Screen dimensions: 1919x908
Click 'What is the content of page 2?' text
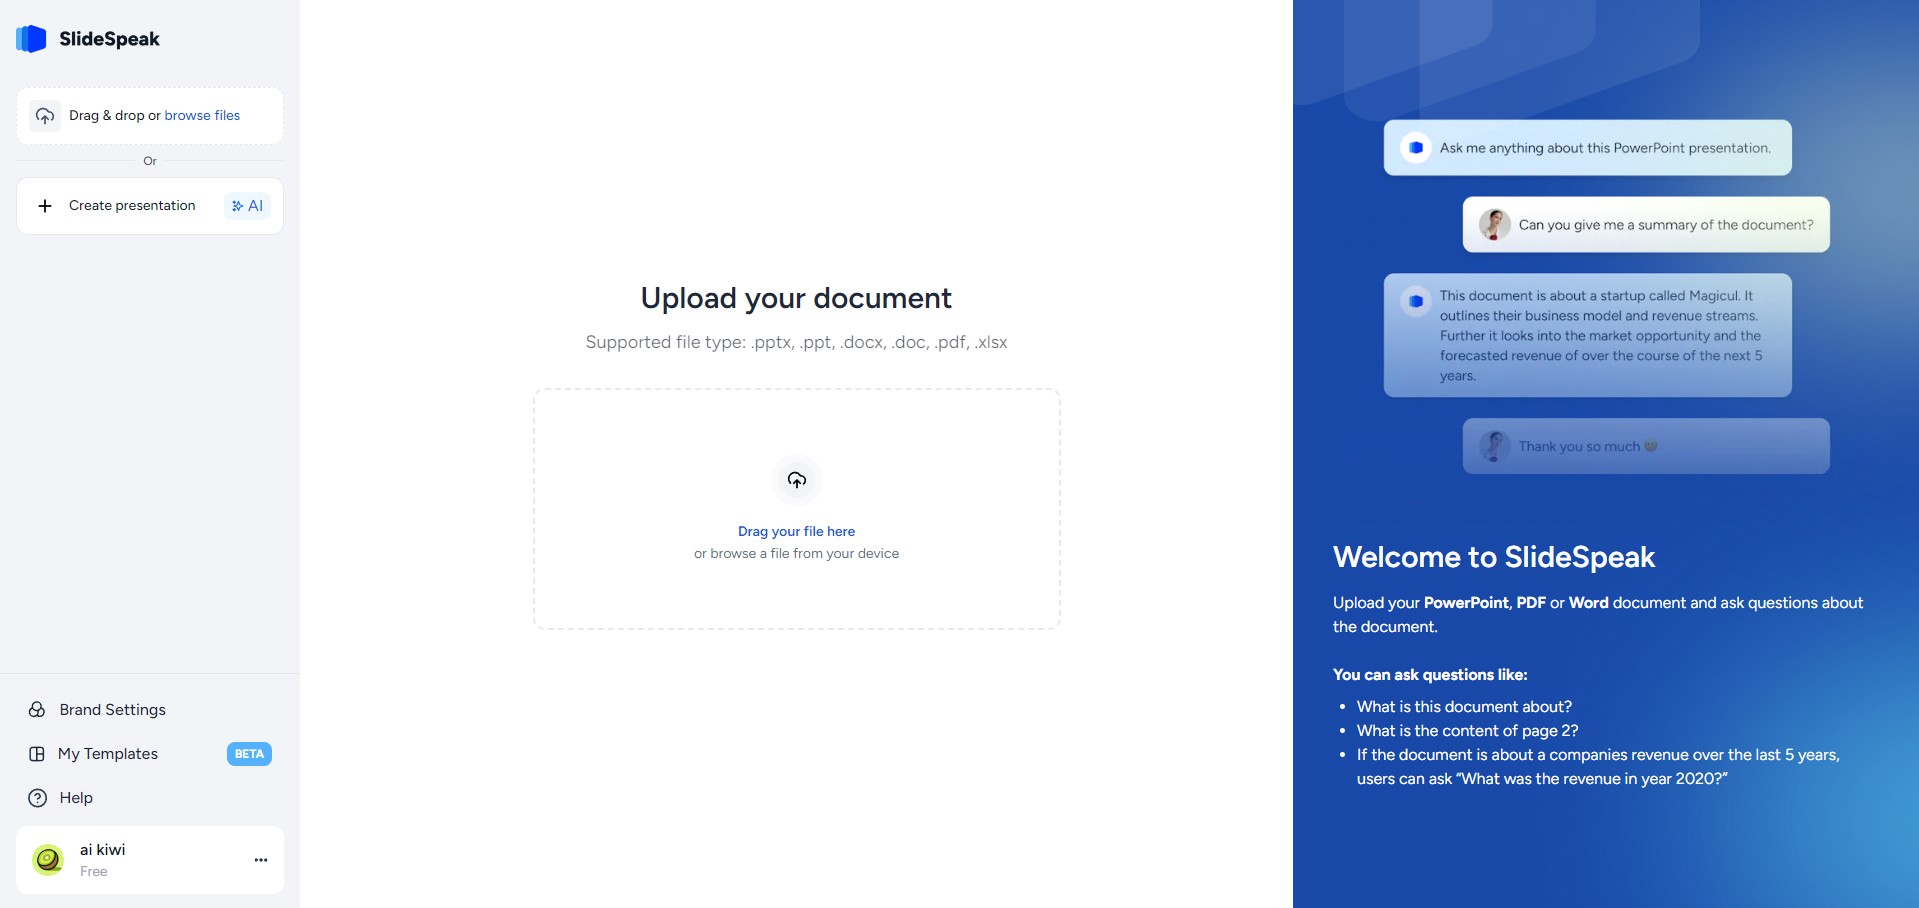point(1468,731)
